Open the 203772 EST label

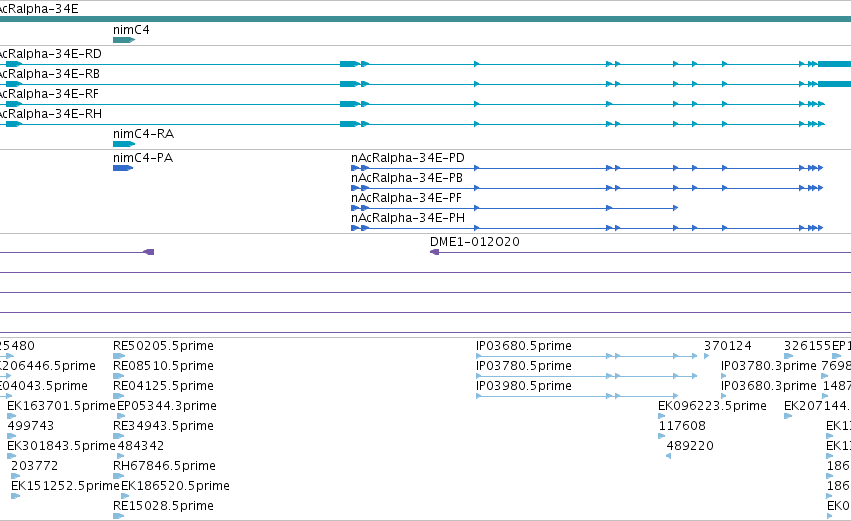[35, 466]
